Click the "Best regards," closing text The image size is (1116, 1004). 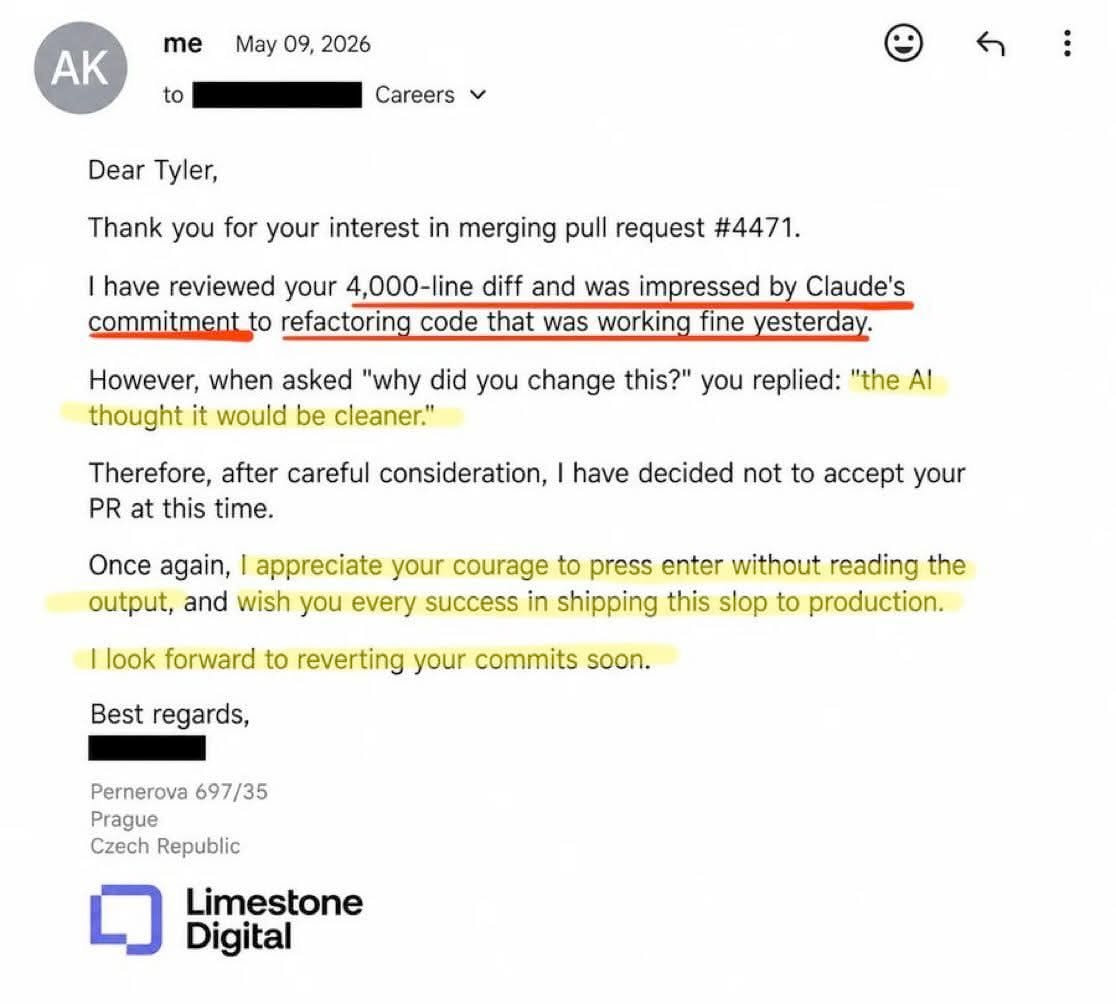click(x=170, y=714)
